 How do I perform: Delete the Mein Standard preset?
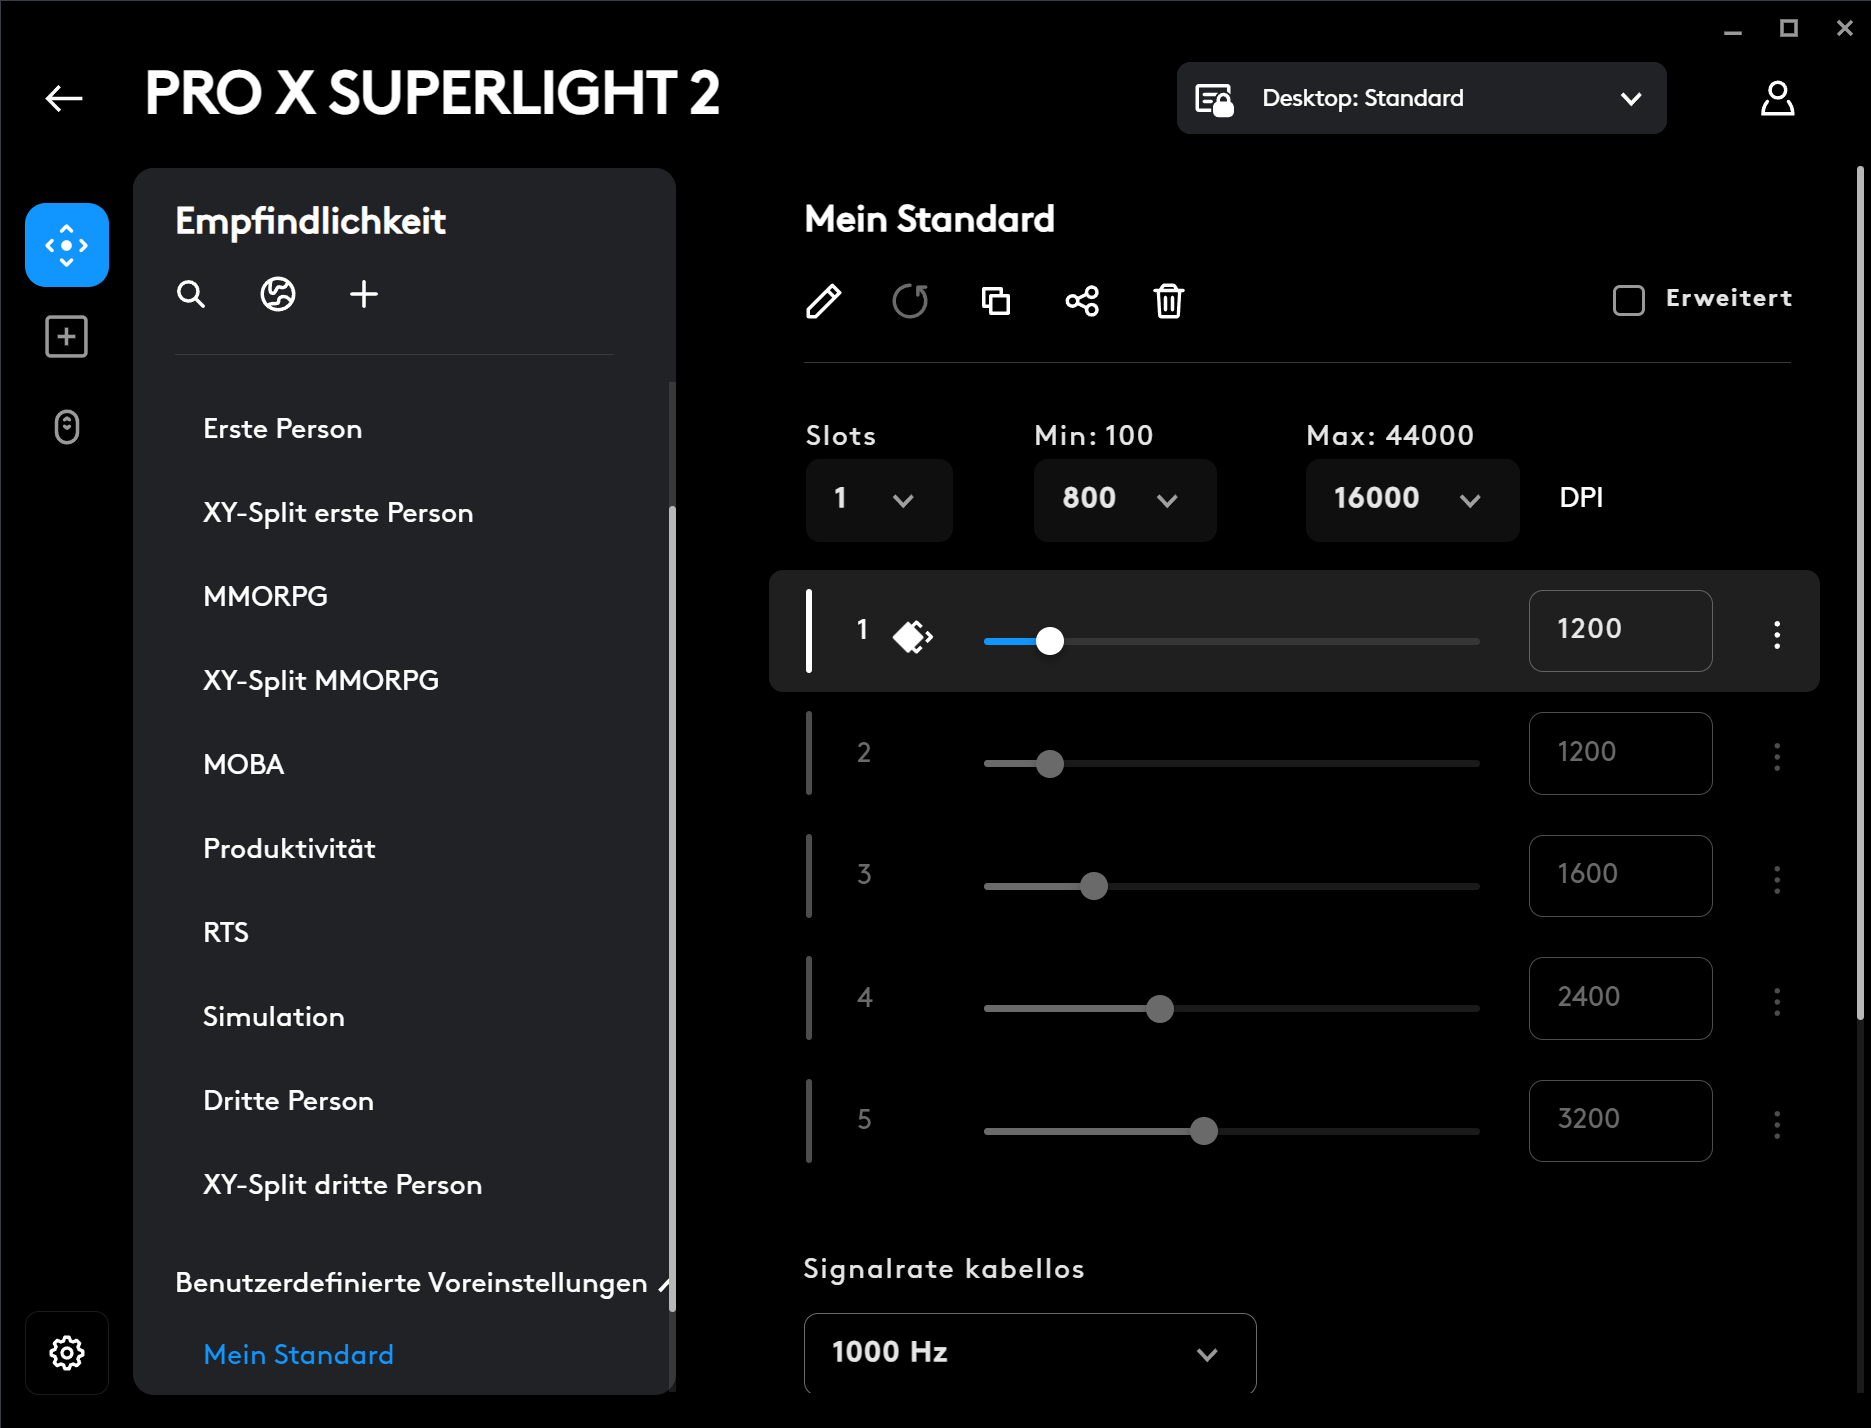pos(1169,301)
